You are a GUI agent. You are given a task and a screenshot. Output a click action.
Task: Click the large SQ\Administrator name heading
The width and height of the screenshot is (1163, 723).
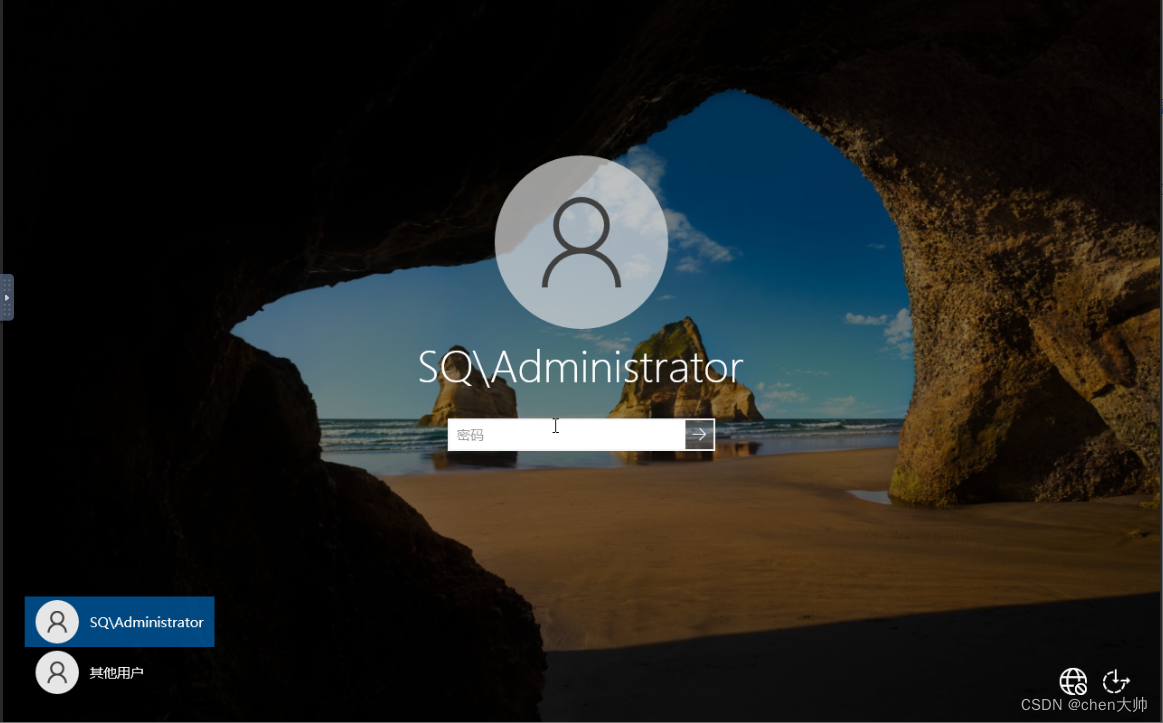pyautogui.click(x=580, y=367)
